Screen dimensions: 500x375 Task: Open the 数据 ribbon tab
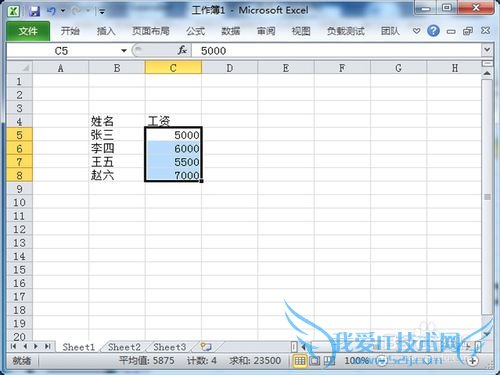[231, 31]
